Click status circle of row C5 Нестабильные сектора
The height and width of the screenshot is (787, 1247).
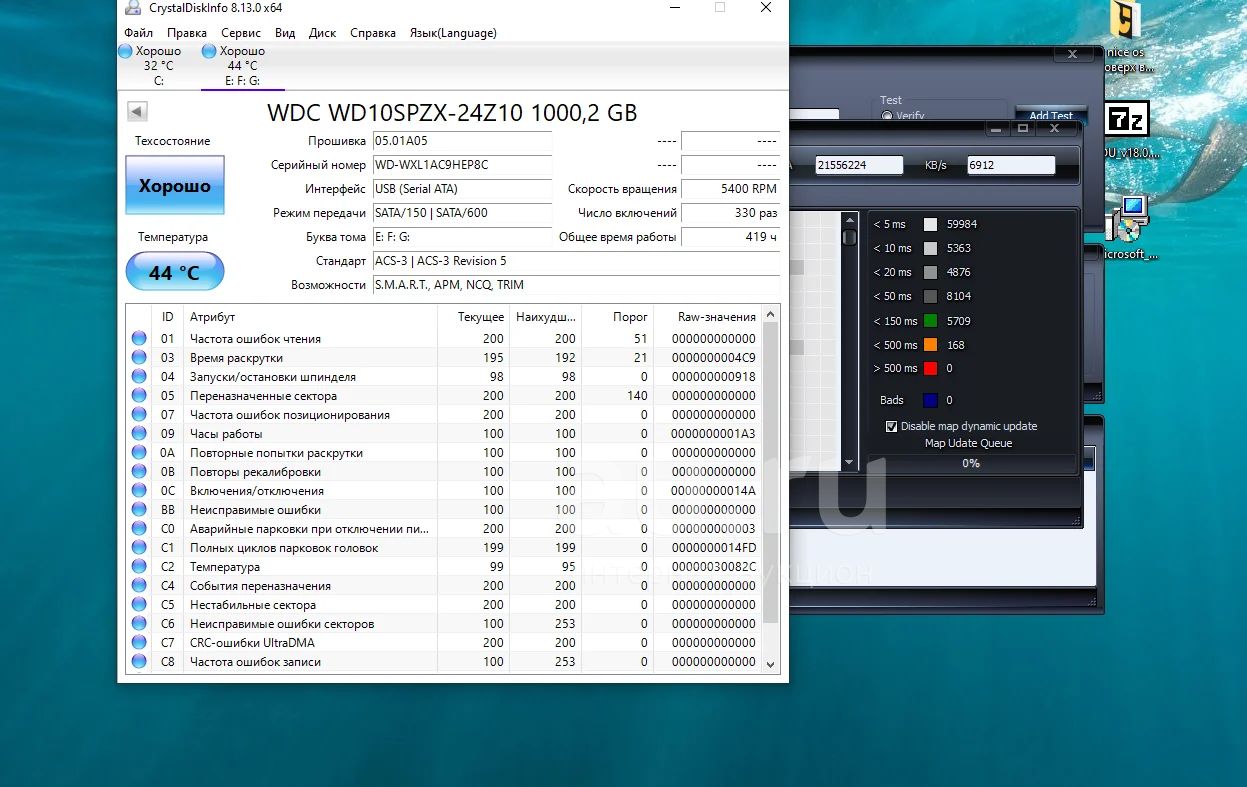coord(139,604)
